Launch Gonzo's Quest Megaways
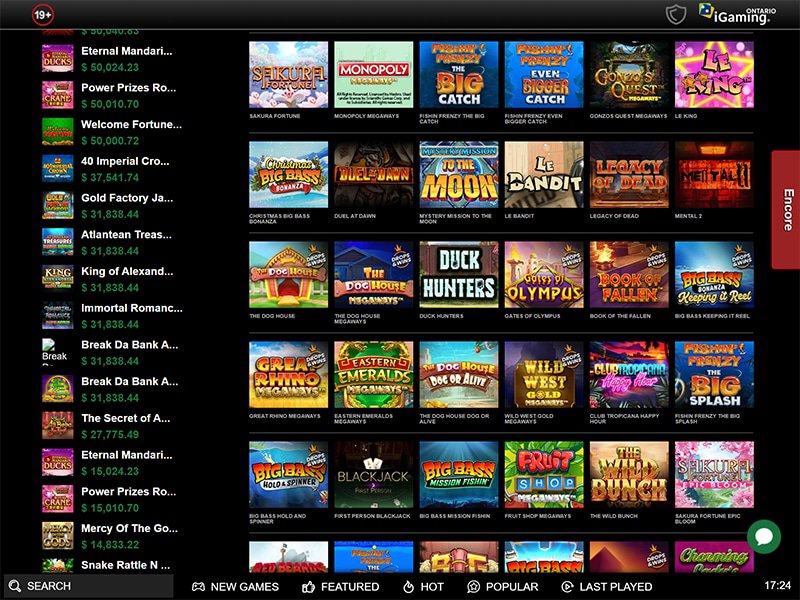Viewport: 800px width, 600px height. (x=629, y=74)
